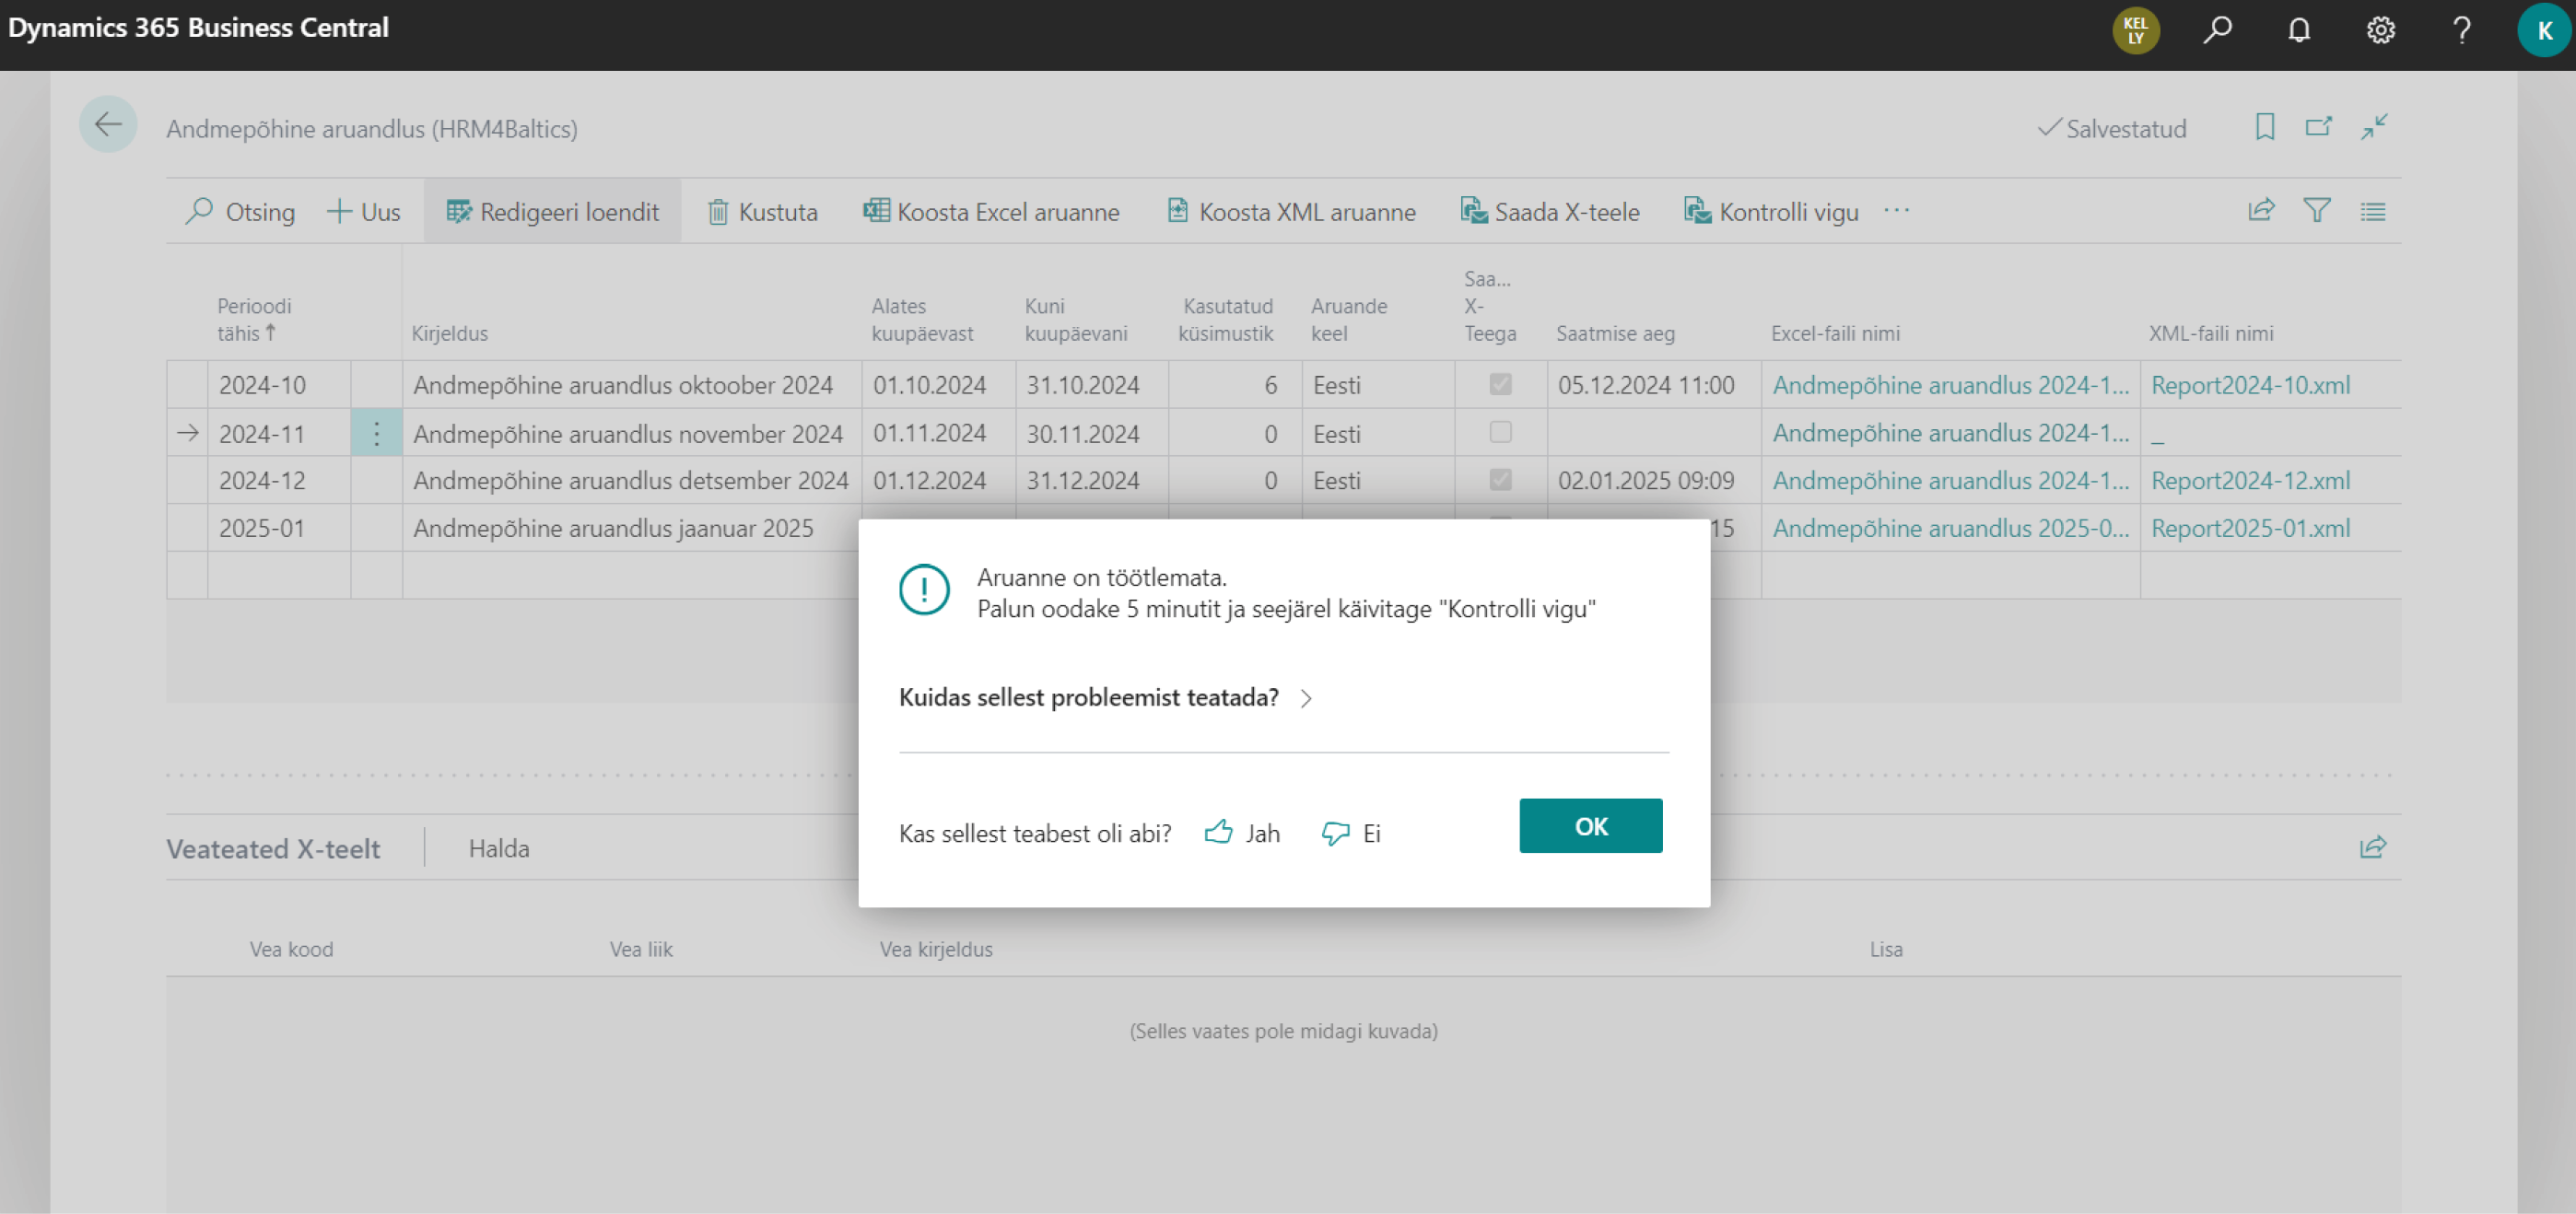Open Report2024-10.xml link
This screenshot has height=1214, width=2576.
coord(2250,385)
